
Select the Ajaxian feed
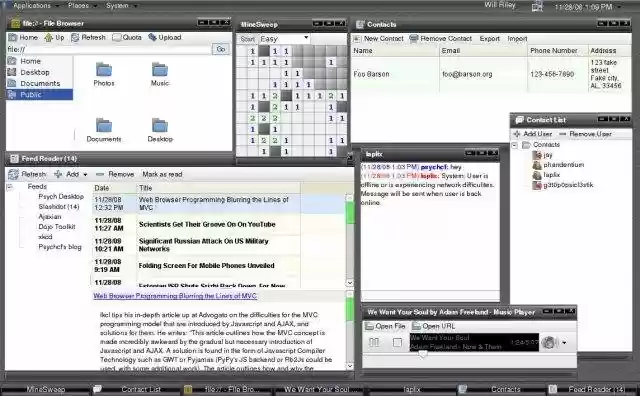50,216
